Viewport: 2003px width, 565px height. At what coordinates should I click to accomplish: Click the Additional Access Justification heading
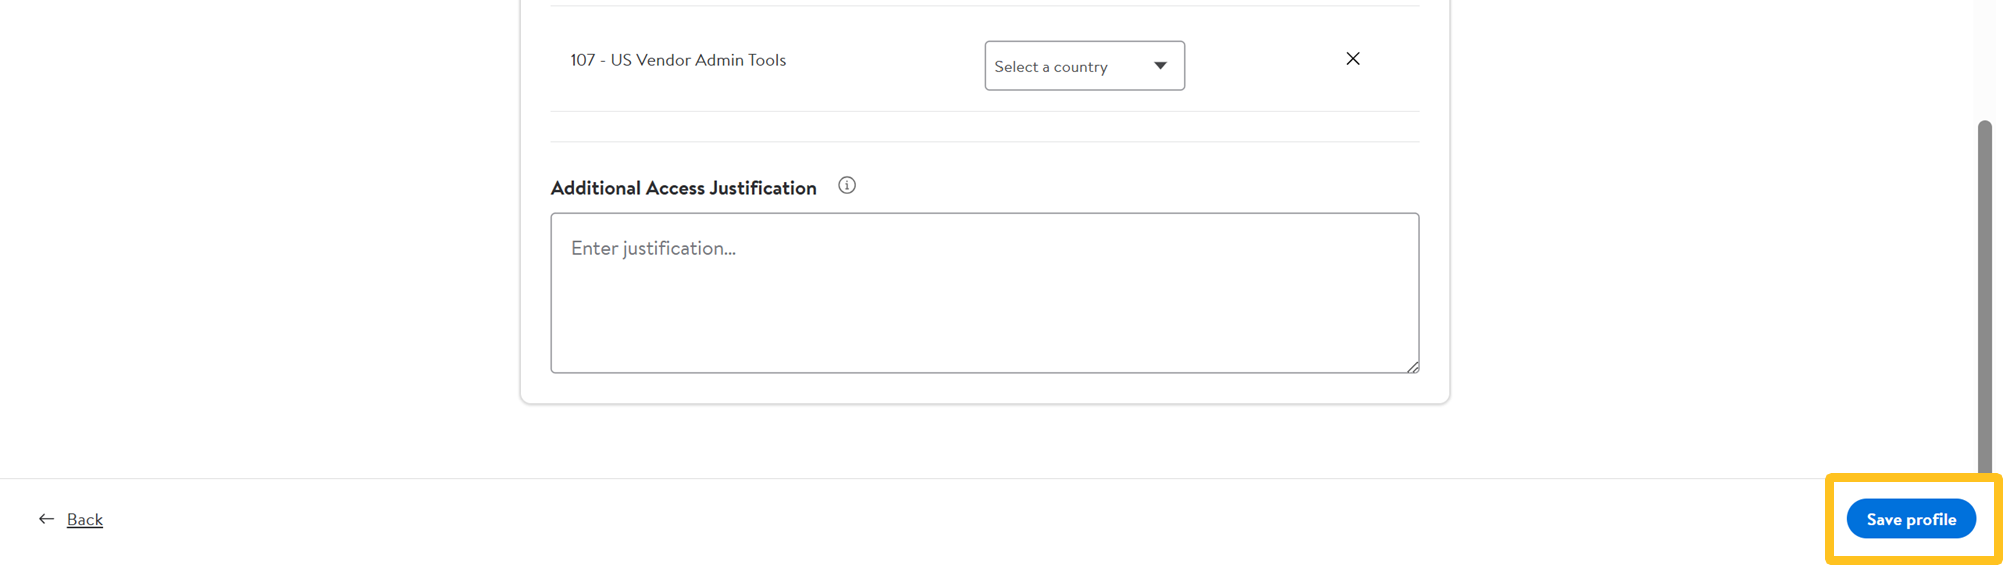click(683, 188)
